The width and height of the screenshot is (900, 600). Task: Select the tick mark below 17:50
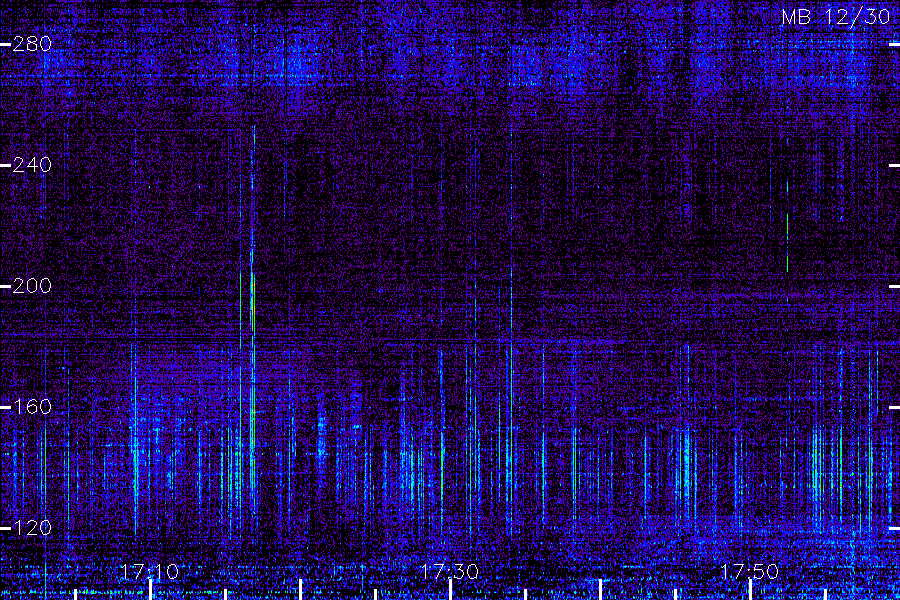click(x=750, y=590)
